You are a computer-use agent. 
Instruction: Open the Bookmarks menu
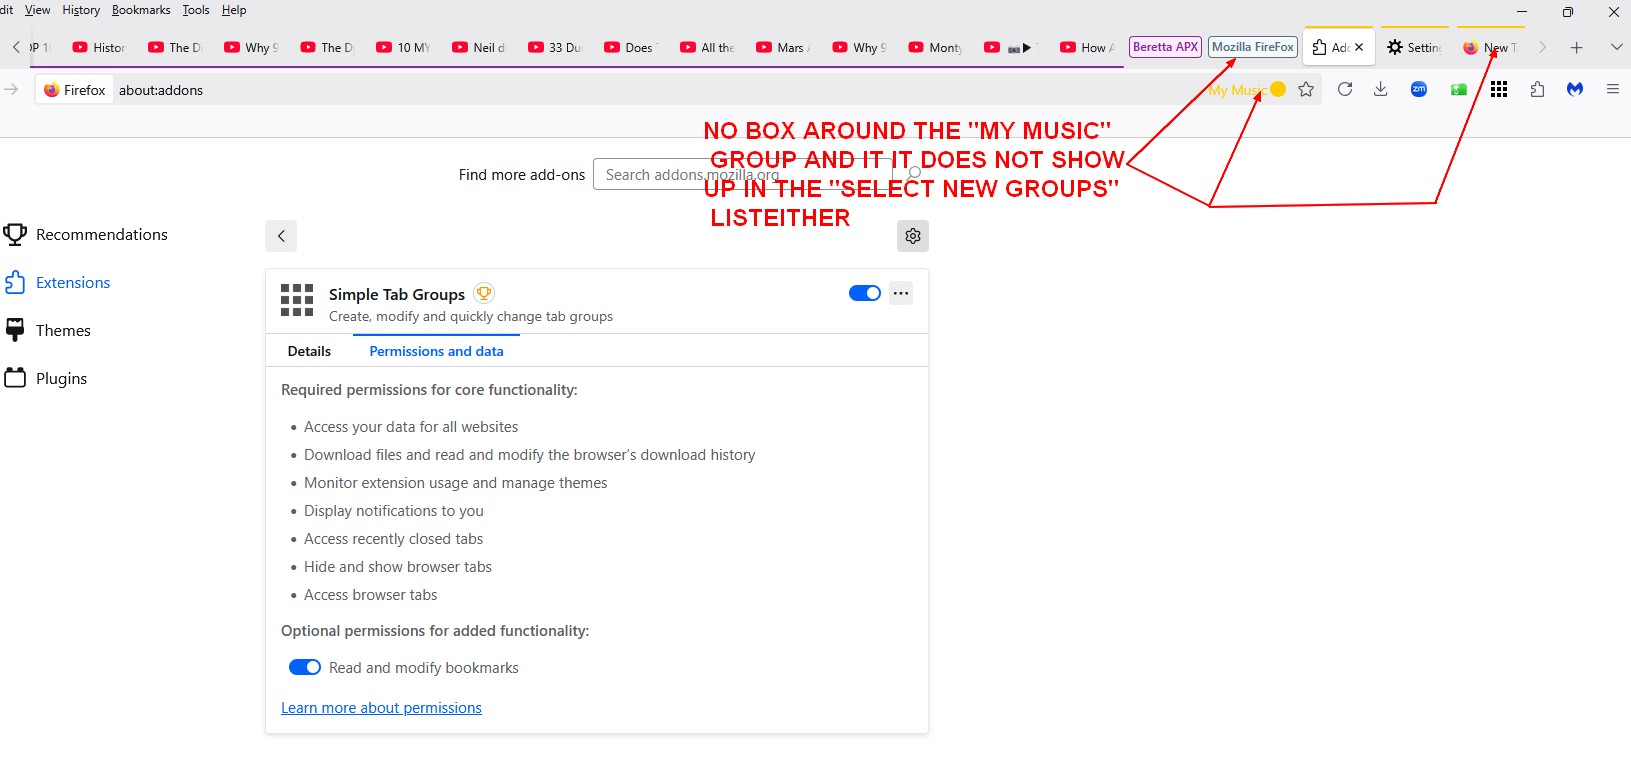[x=141, y=10]
